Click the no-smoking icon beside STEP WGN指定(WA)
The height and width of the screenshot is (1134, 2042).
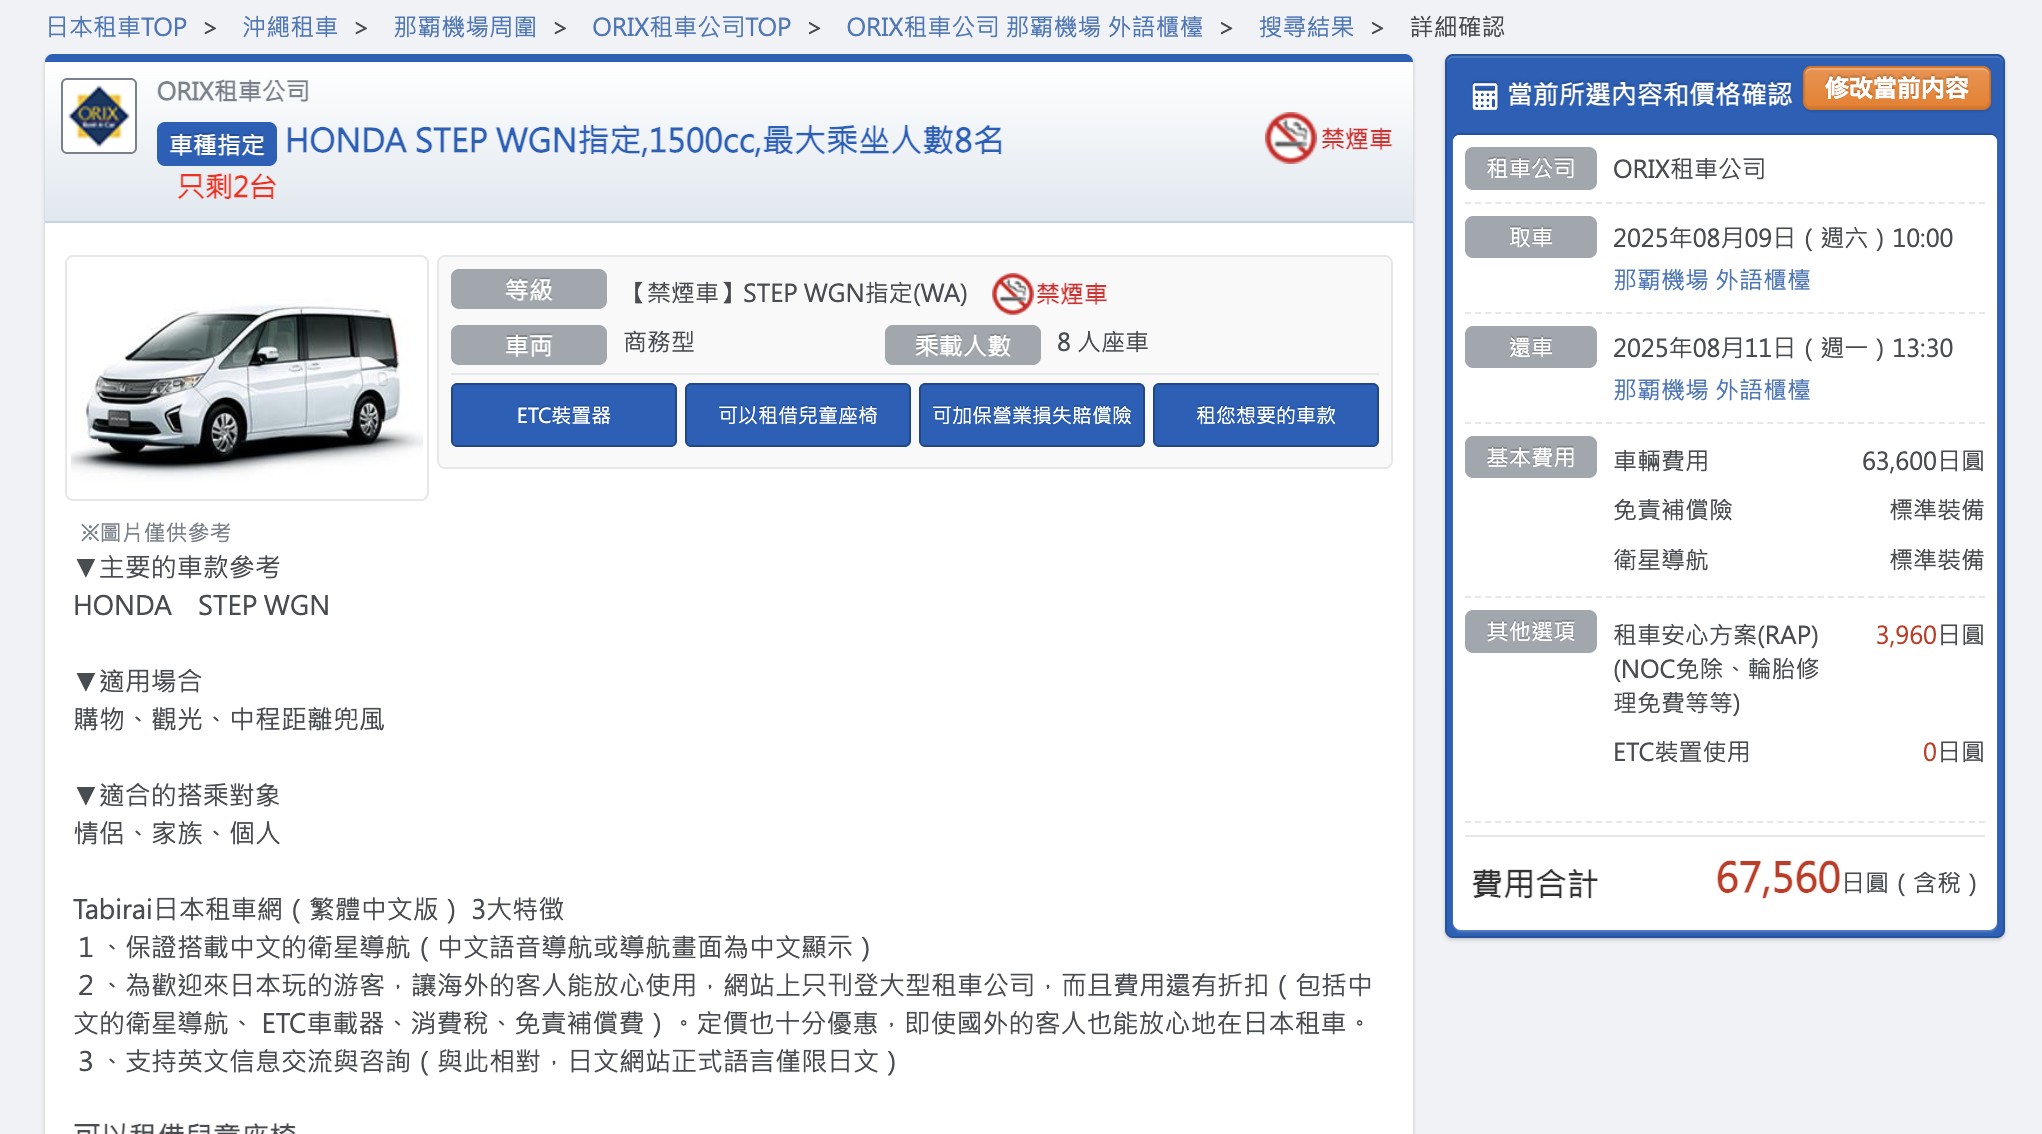(1012, 293)
